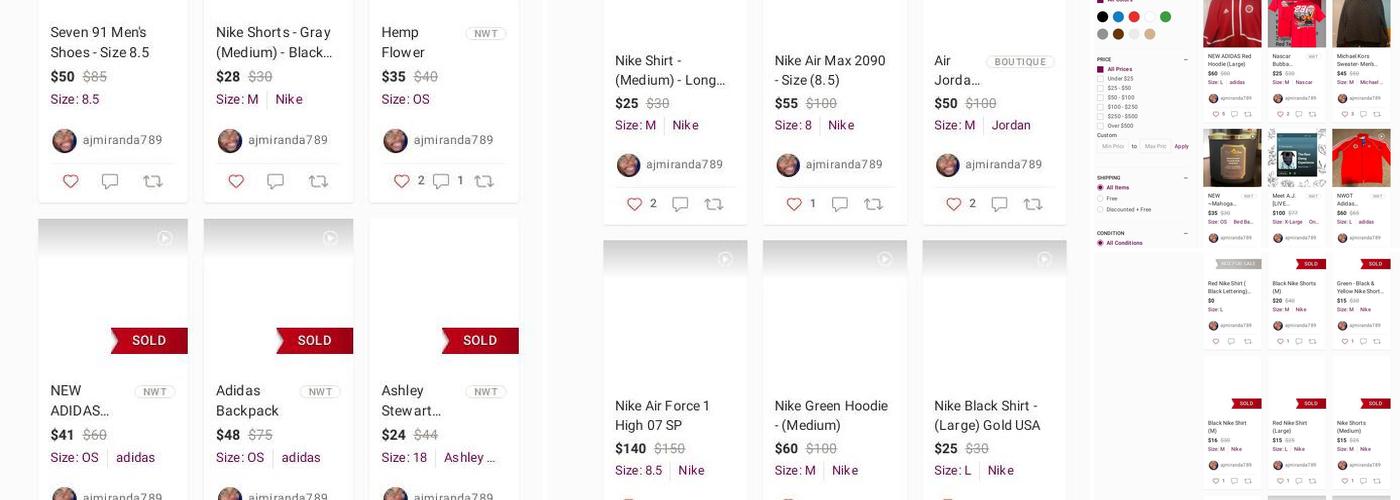Select Free shipping radio option
The image size is (1400, 500).
click(x=1101, y=199)
